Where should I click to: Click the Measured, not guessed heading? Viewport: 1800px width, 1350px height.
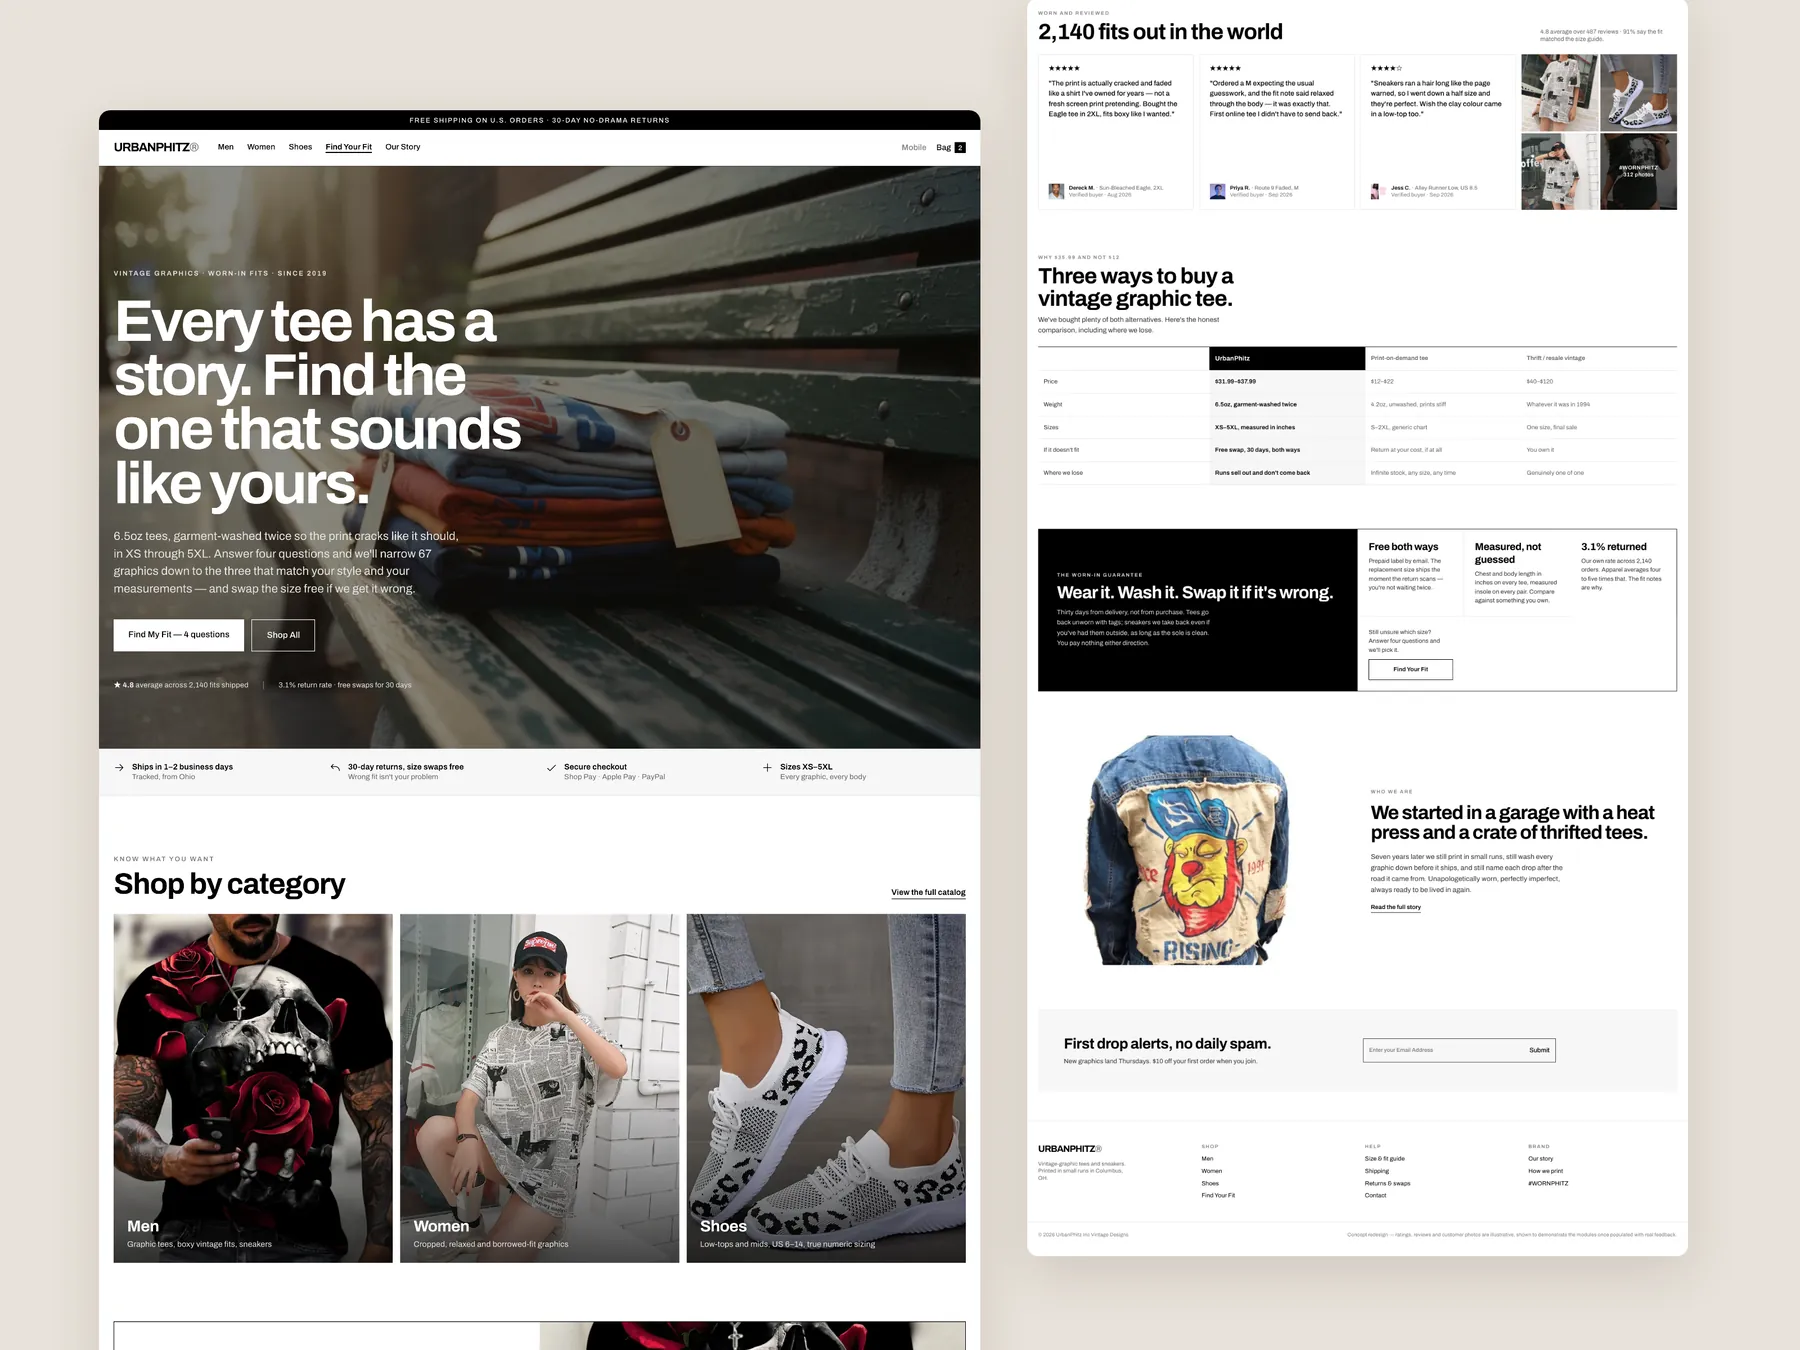click(1507, 553)
